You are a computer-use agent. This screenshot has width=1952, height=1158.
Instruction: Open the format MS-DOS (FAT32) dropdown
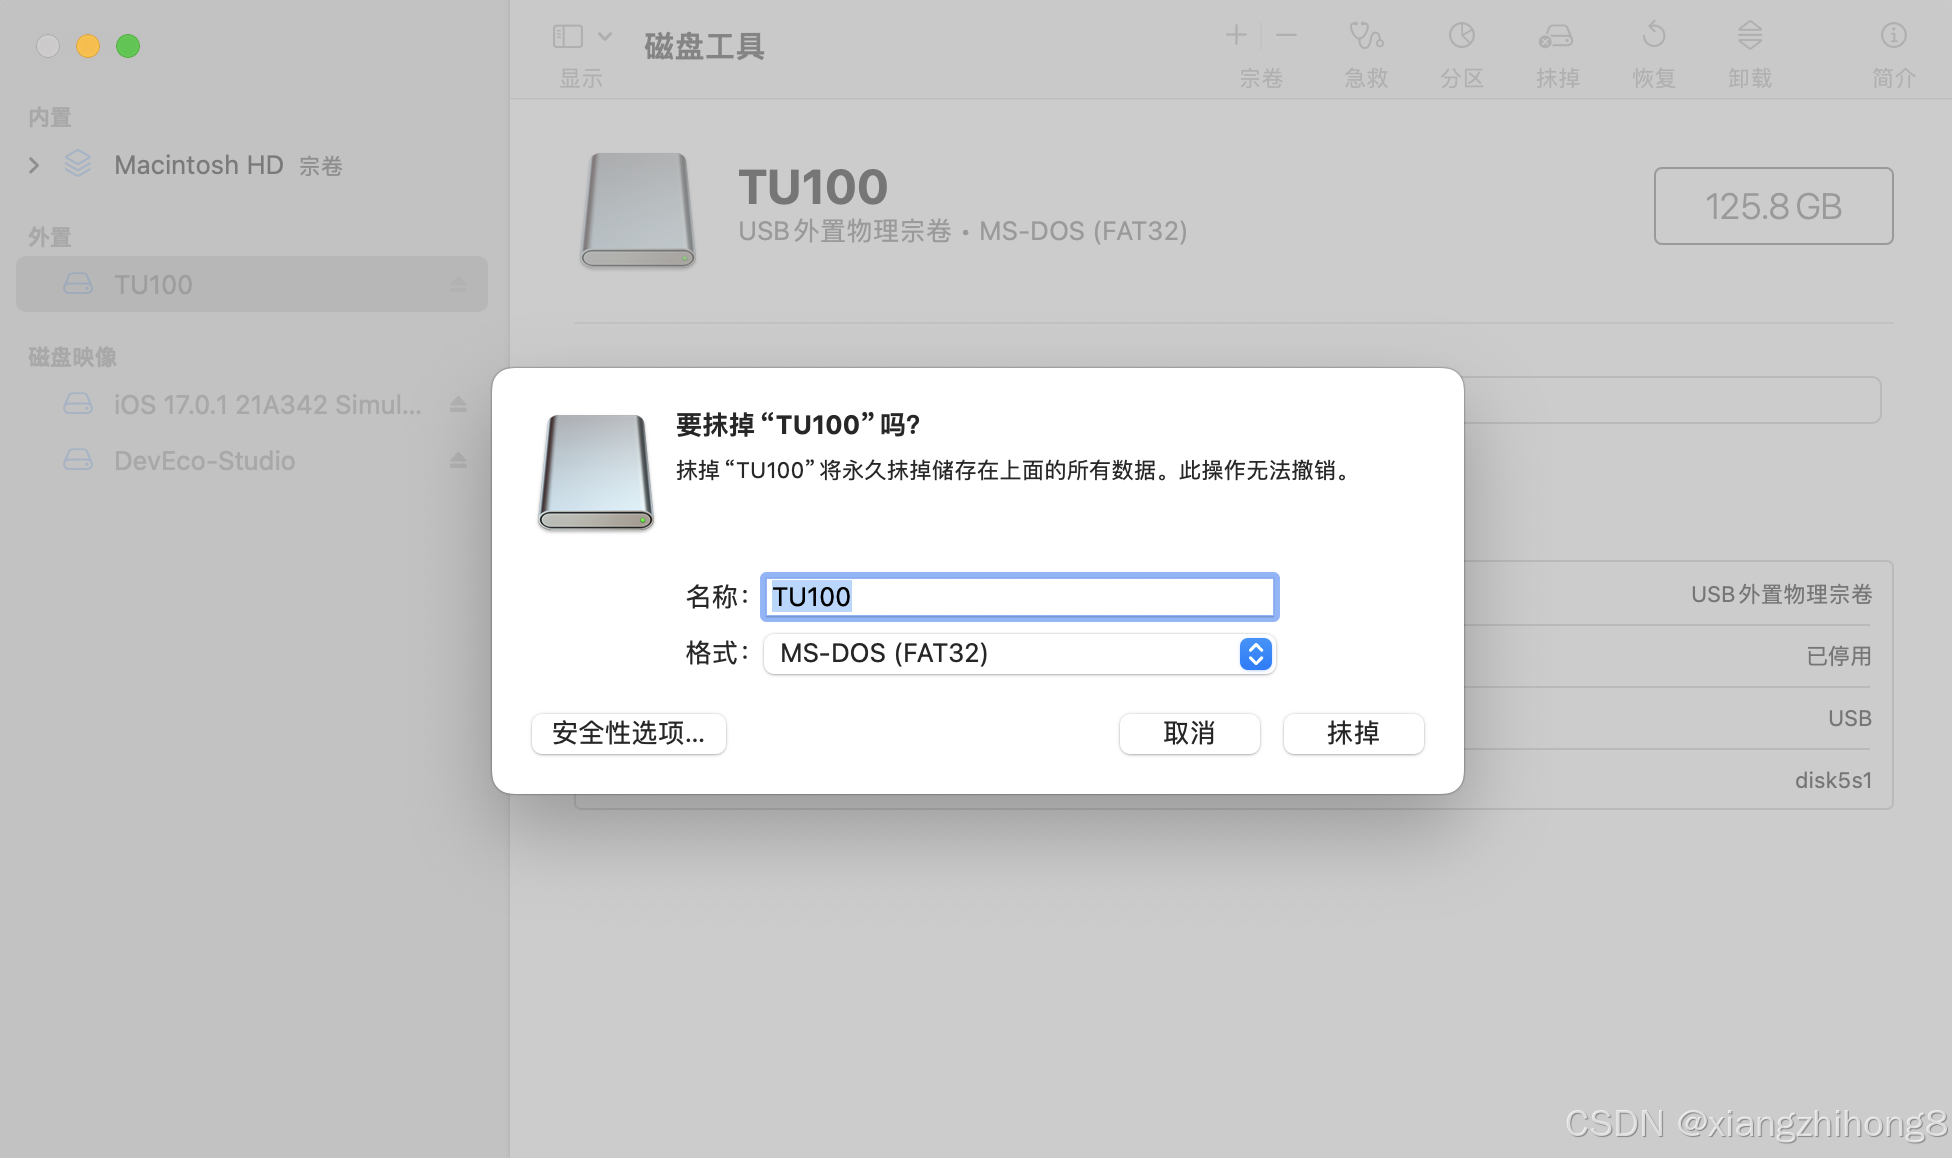(1019, 654)
